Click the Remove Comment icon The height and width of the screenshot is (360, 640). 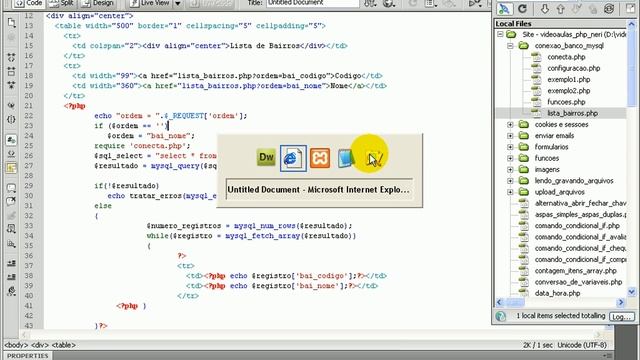pyautogui.click(x=11, y=201)
